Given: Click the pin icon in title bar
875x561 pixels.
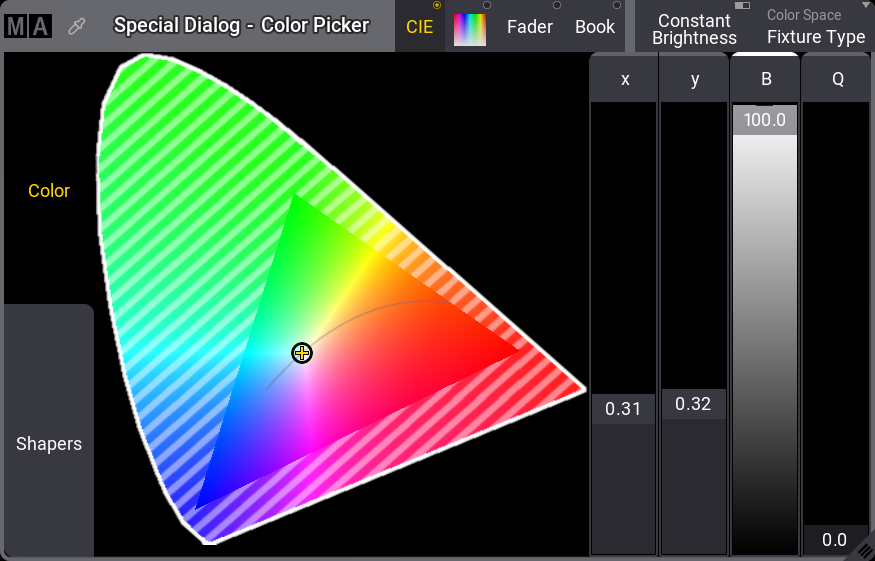Looking at the screenshot, I should click(76, 27).
